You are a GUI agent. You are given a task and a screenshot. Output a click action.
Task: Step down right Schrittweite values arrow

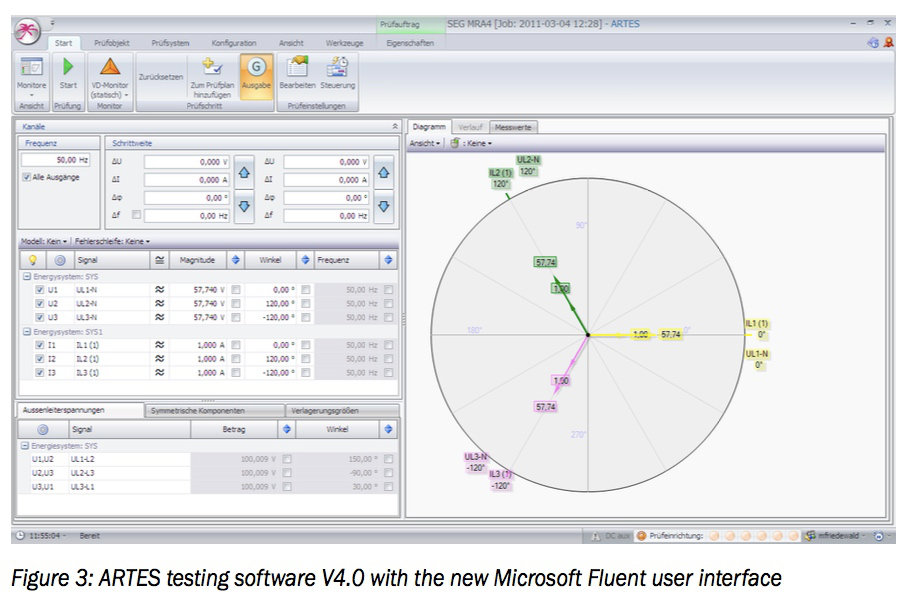pos(384,206)
